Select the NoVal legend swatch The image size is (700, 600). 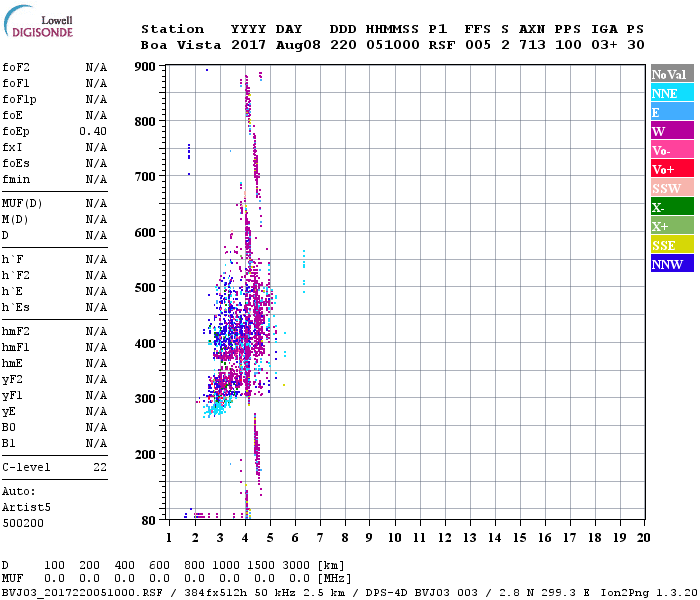tap(672, 74)
